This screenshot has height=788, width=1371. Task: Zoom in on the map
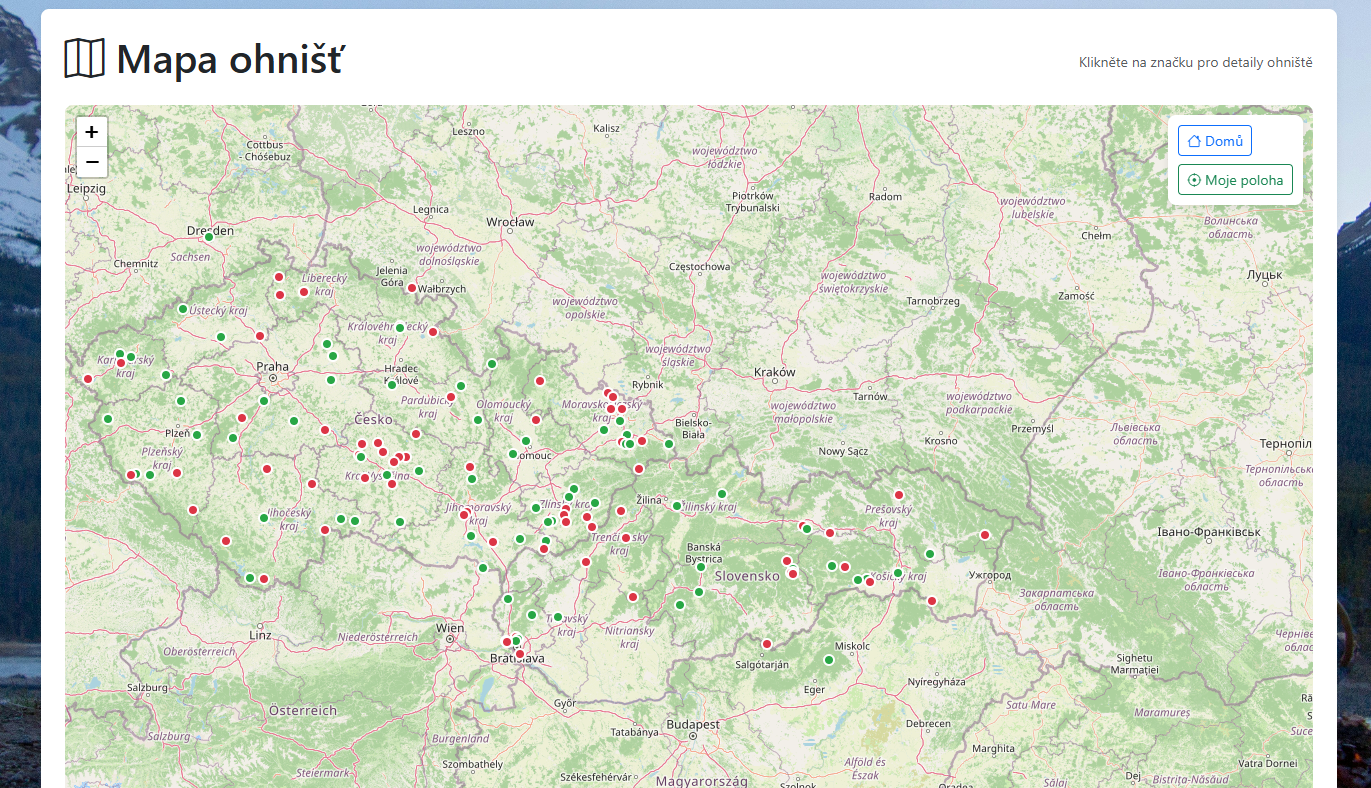92,132
